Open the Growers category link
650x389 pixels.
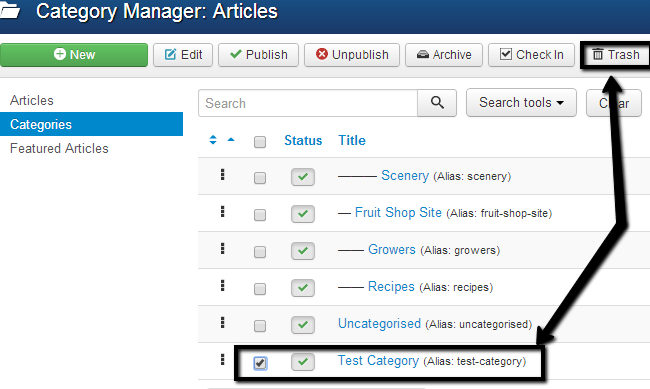392,250
